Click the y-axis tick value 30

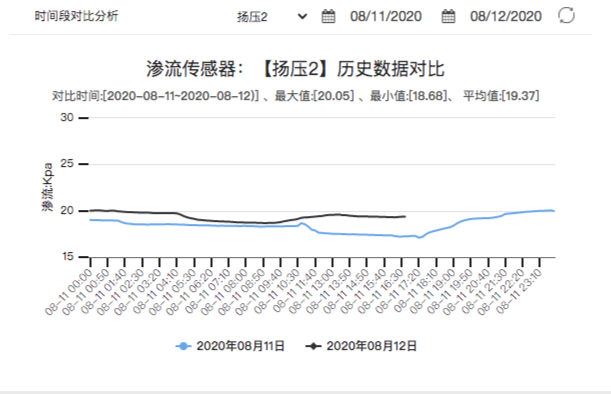click(x=67, y=117)
